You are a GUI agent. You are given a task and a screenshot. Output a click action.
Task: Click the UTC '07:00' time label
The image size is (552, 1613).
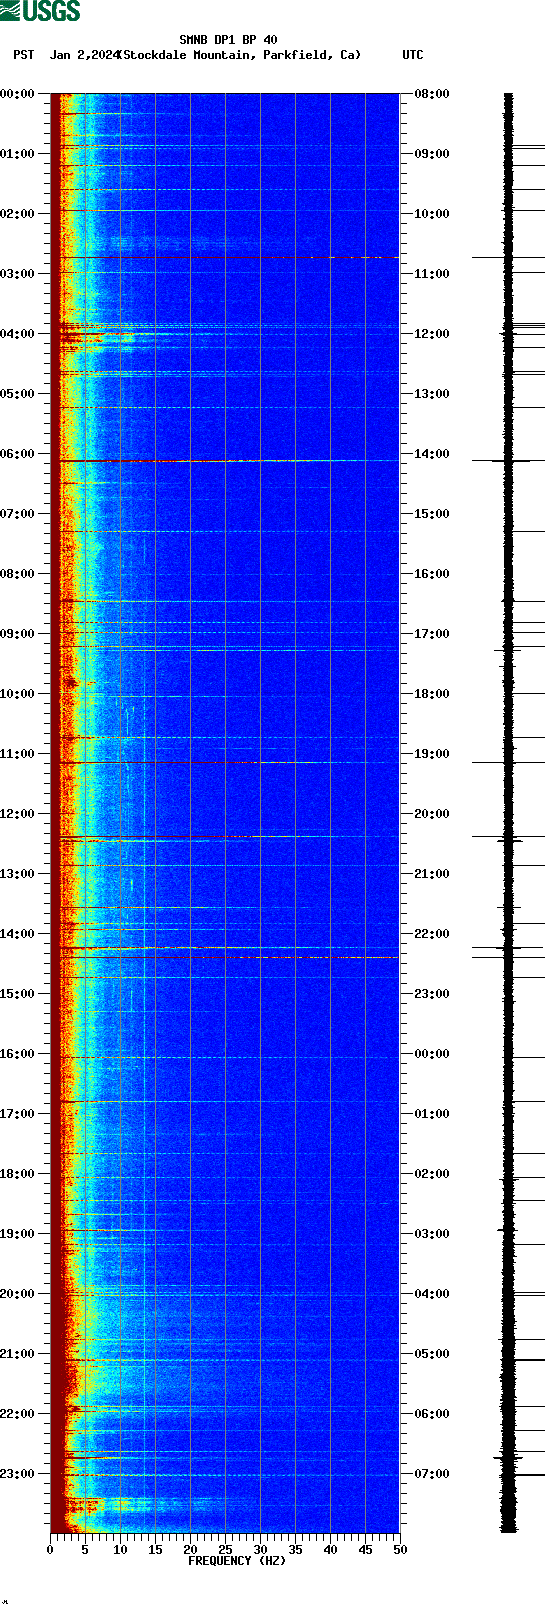coord(432,1474)
